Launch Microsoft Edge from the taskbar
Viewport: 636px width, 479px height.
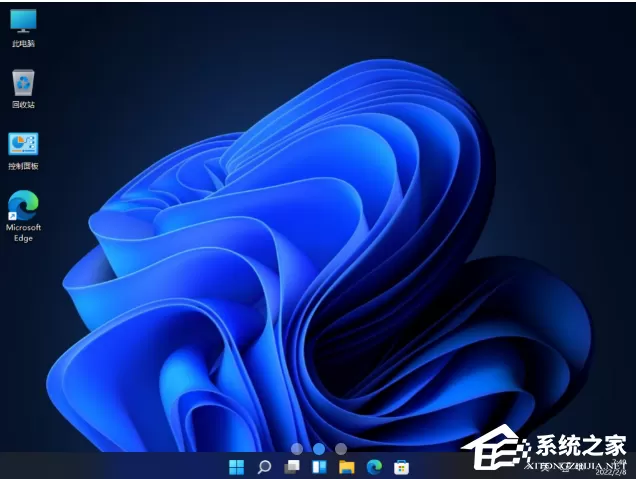(374, 467)
